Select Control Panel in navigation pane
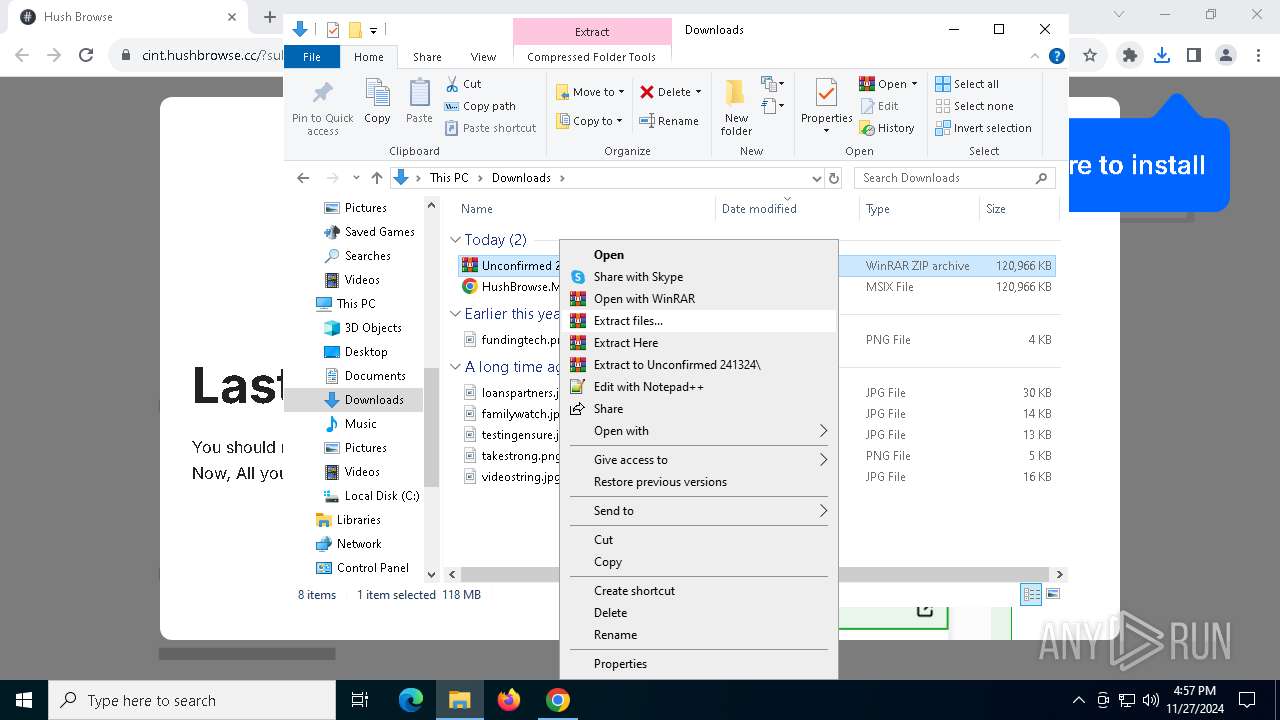The height and width of the screenshot is (720, 1280). coord(363,568)
